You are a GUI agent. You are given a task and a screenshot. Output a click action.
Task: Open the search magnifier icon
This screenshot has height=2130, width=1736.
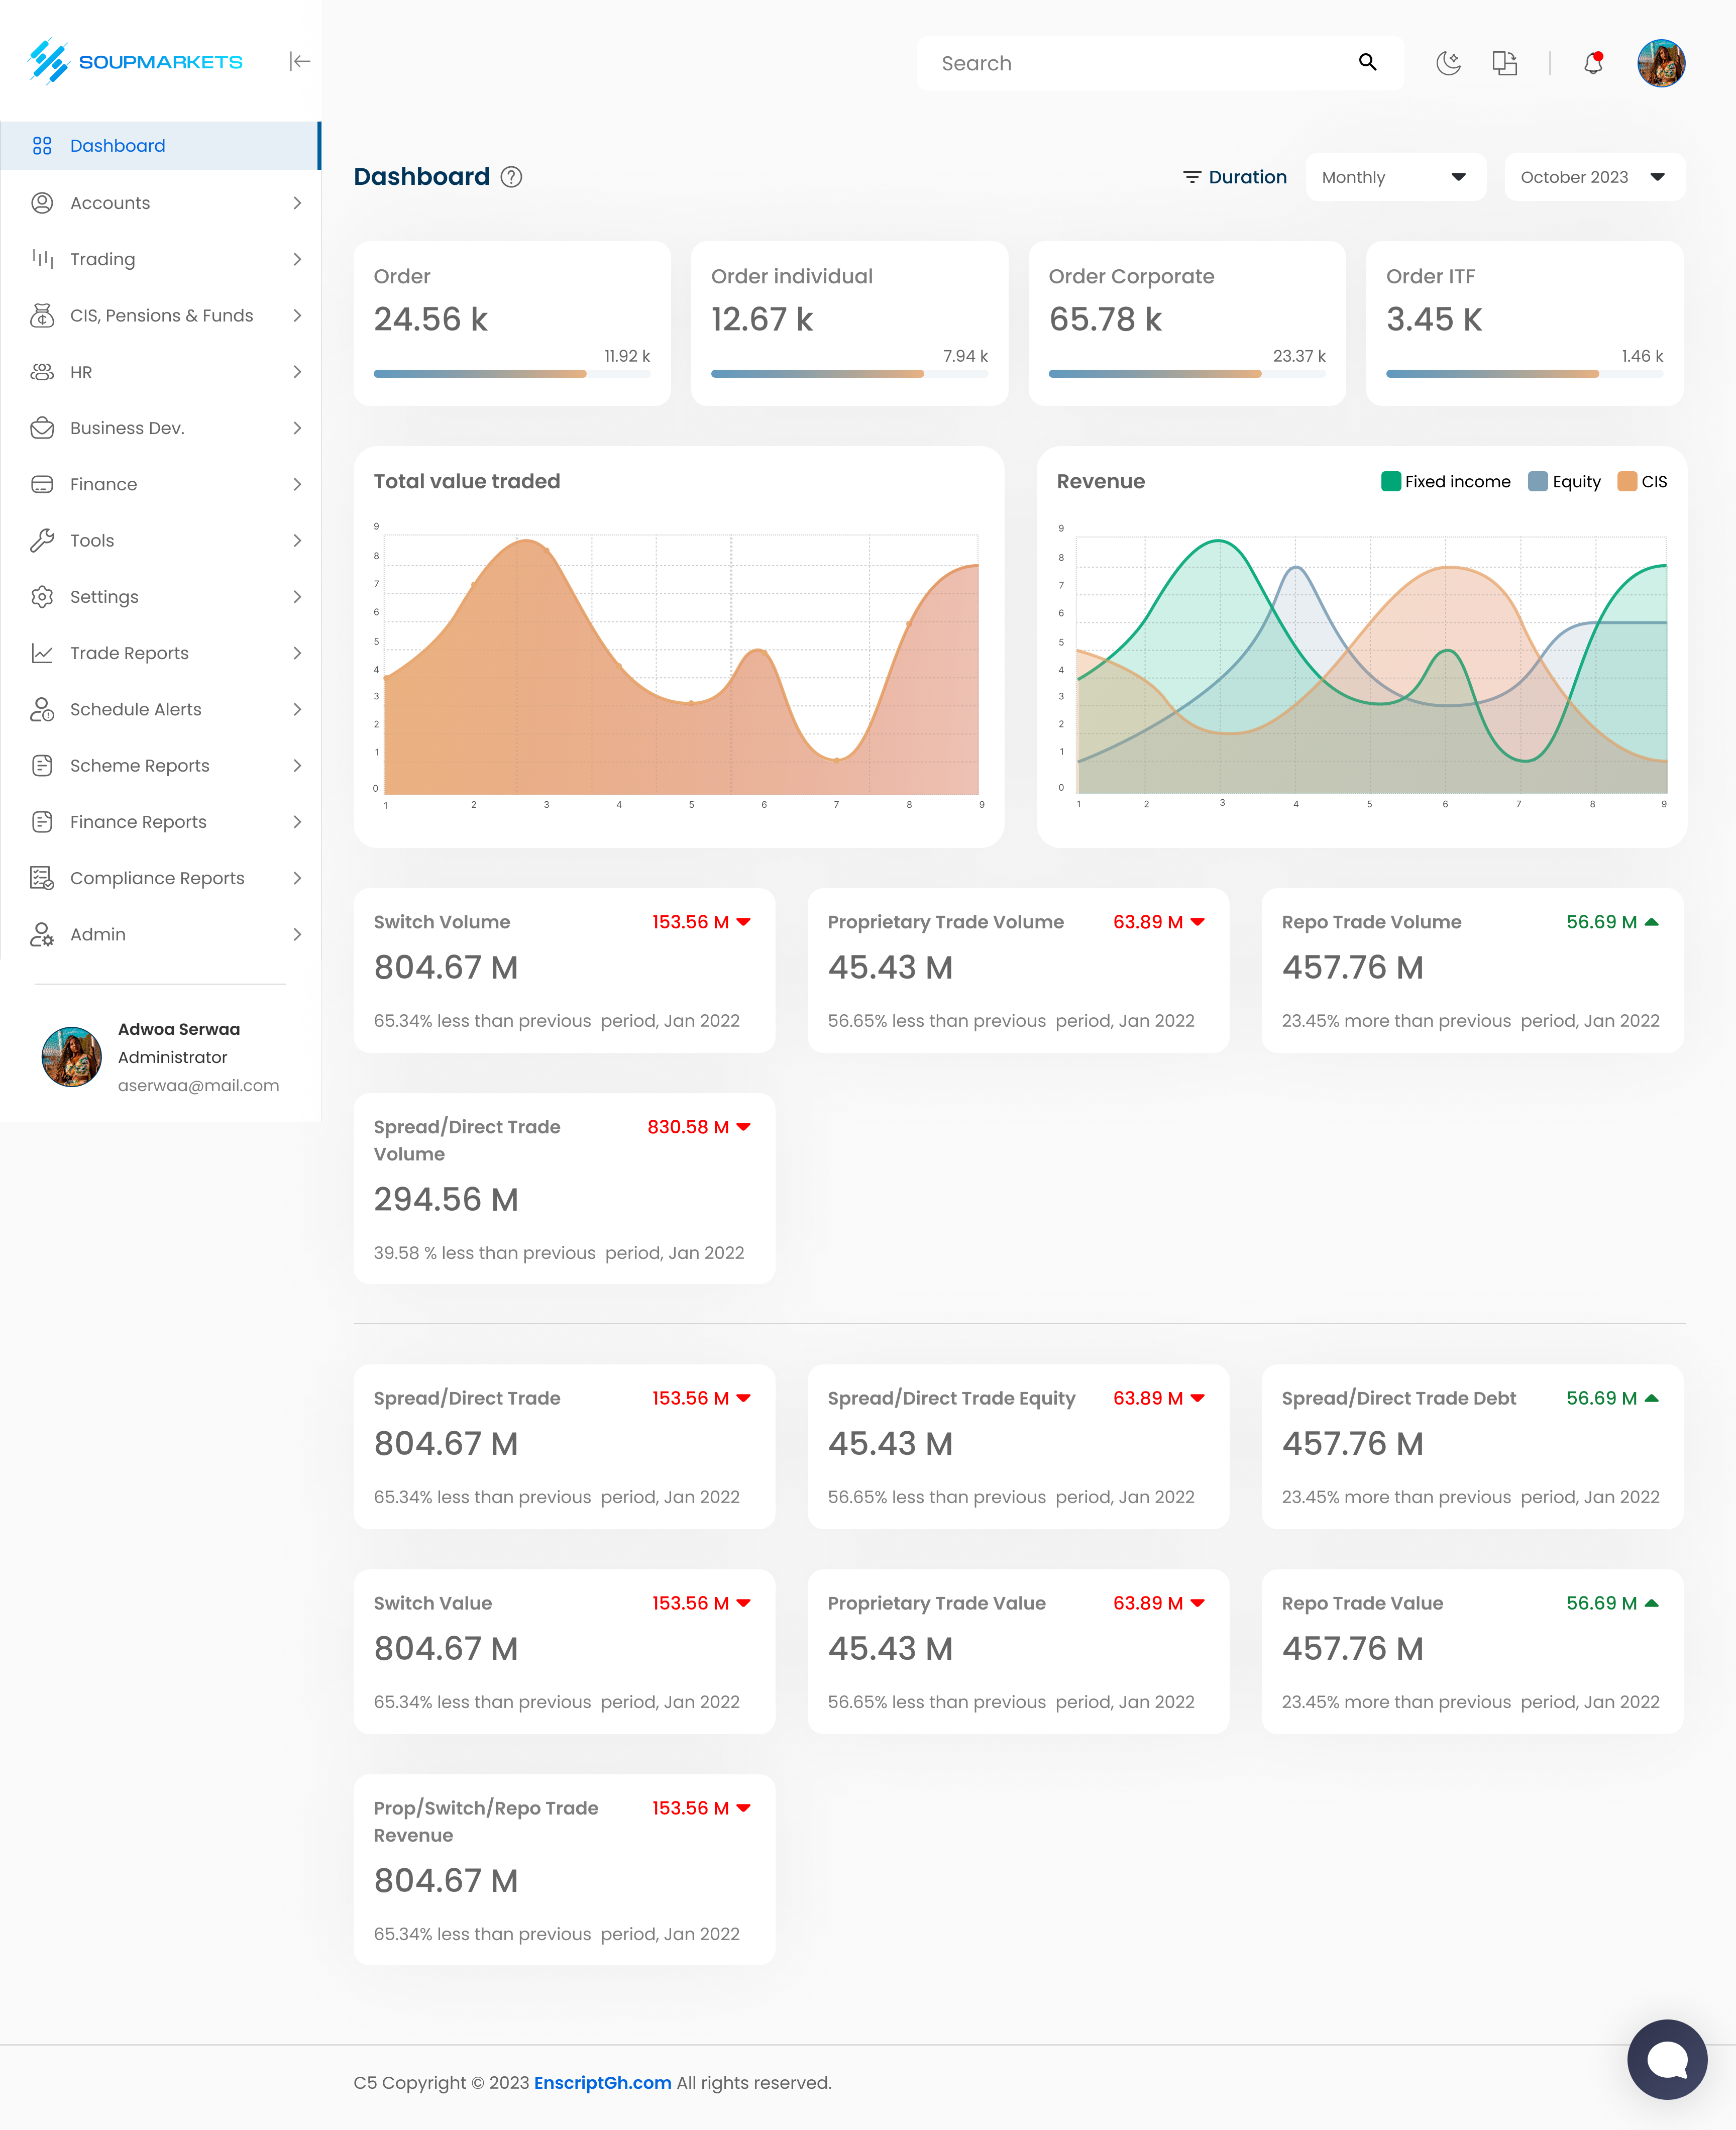(x=1367, y=62)
